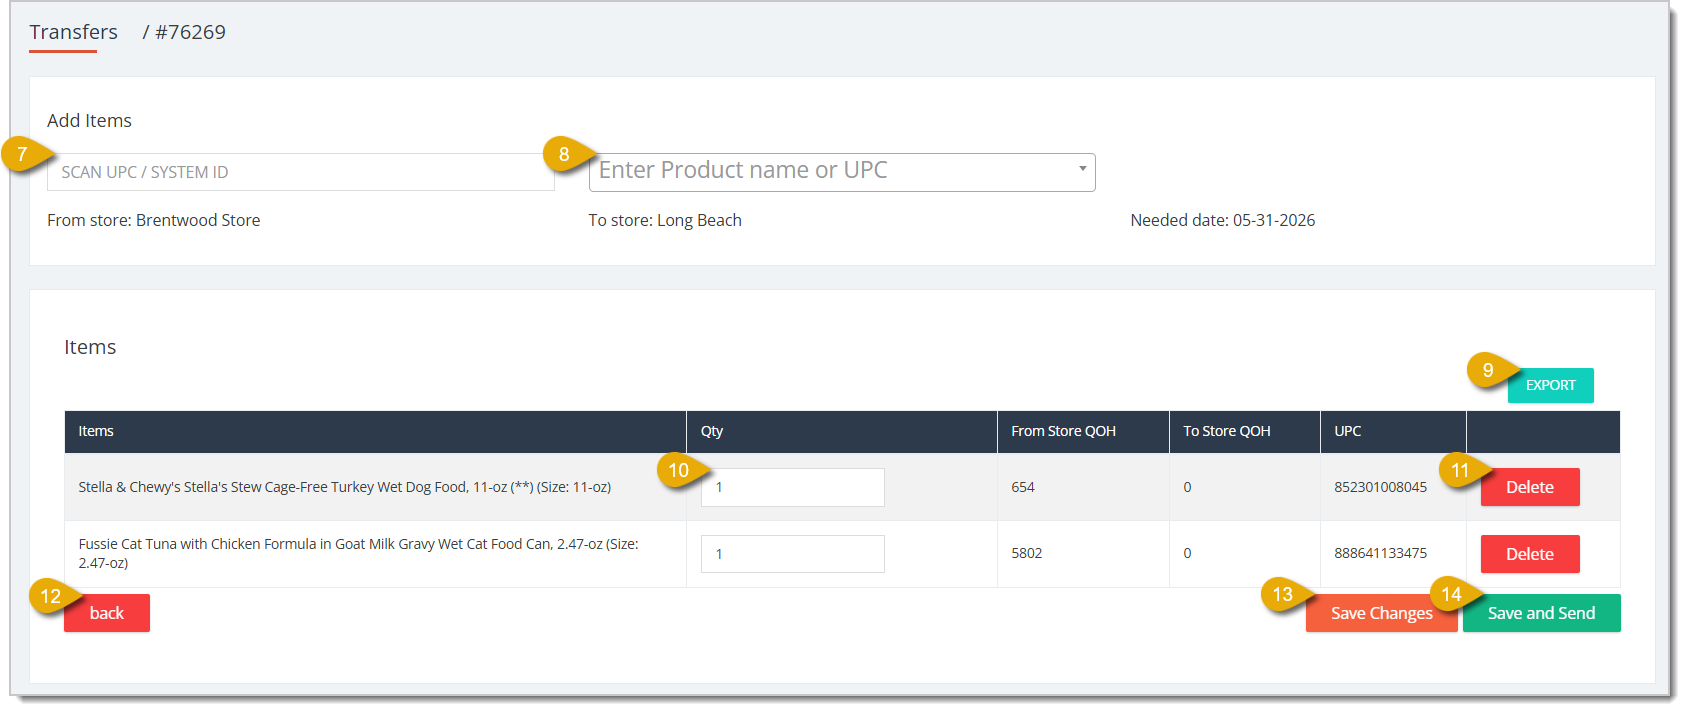Open the Transfers breadcrumb tab

[73, 32]
